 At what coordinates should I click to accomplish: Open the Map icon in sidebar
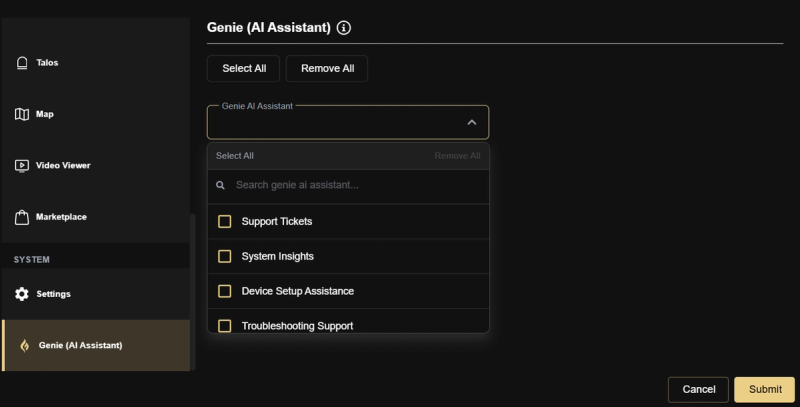[x=22, y=114]
